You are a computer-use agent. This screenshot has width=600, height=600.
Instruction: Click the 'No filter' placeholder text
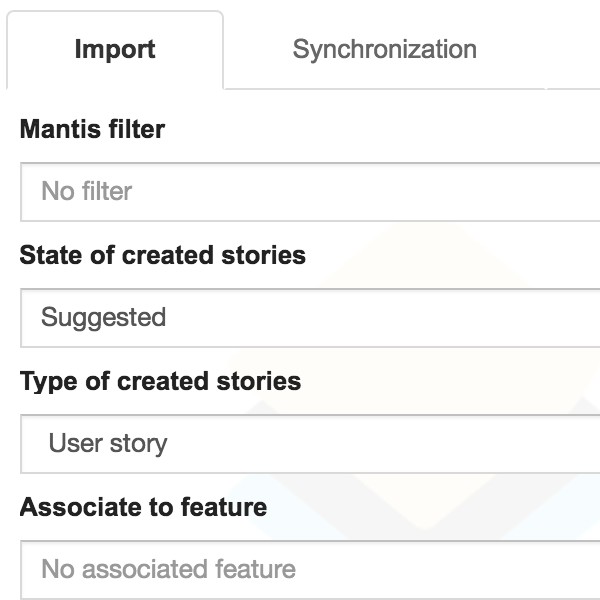coord(86,191)
